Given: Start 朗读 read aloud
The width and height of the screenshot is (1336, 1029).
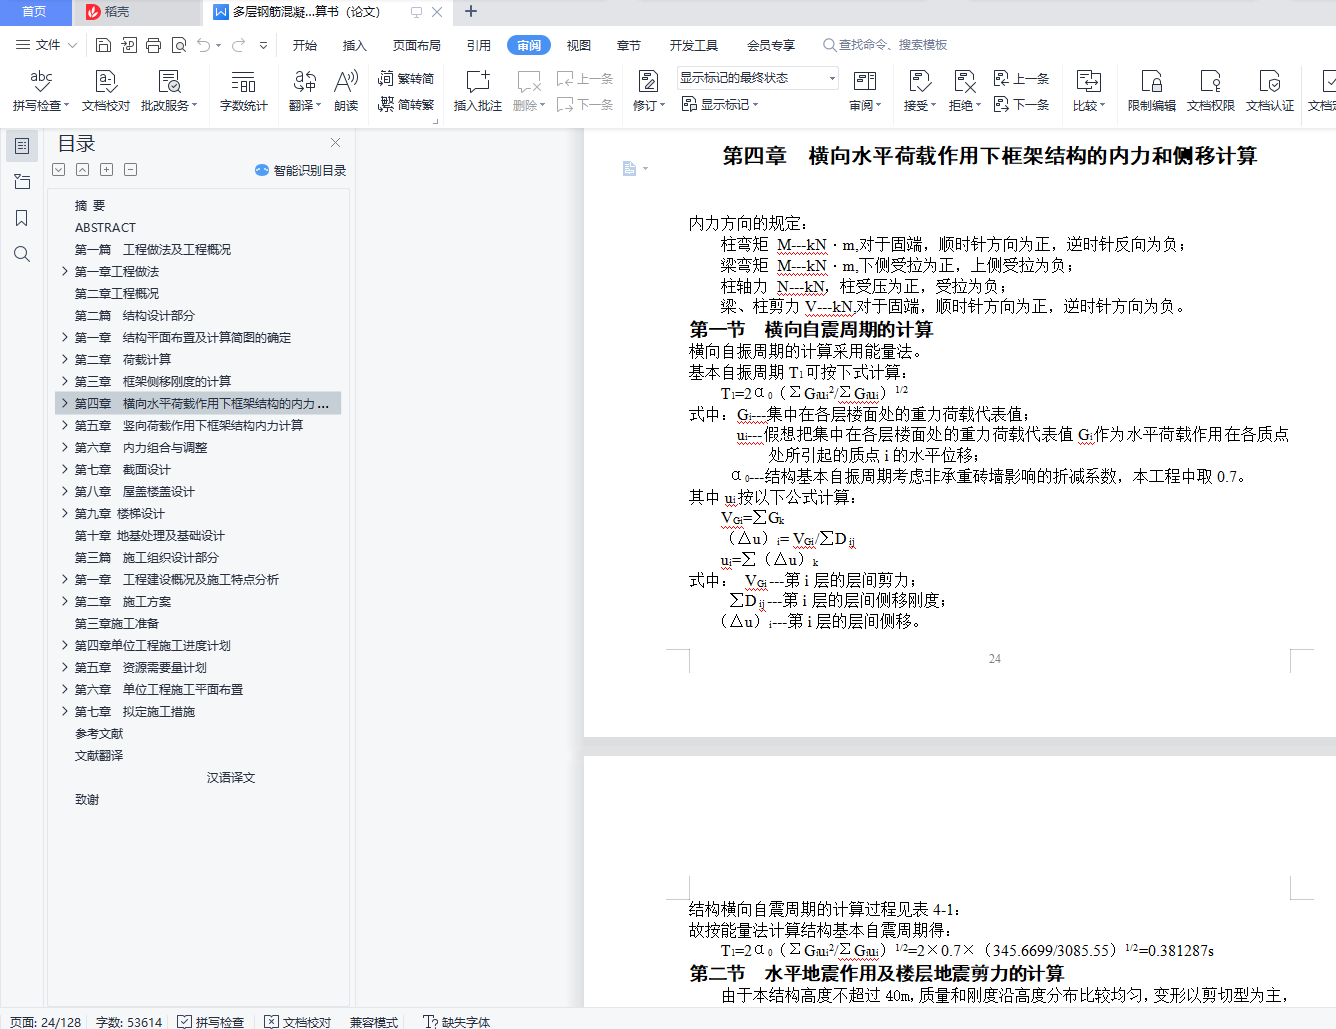Looking at the screenshot, I should [346, 90].
